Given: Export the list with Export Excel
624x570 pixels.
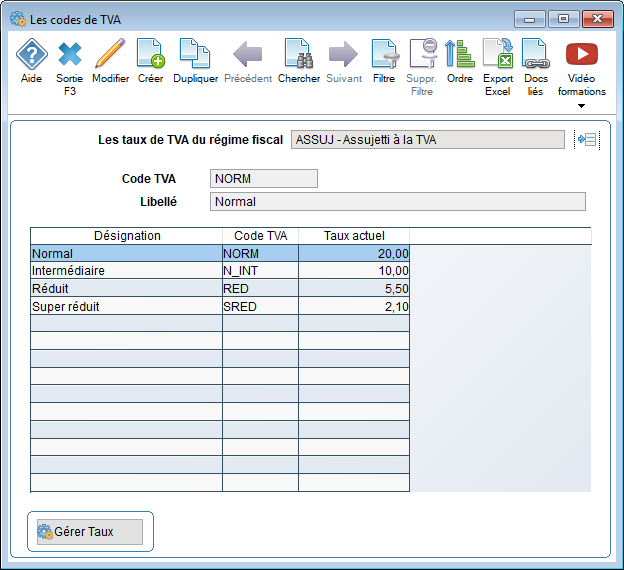Looking at the screenshot, I should pos(497,53).
